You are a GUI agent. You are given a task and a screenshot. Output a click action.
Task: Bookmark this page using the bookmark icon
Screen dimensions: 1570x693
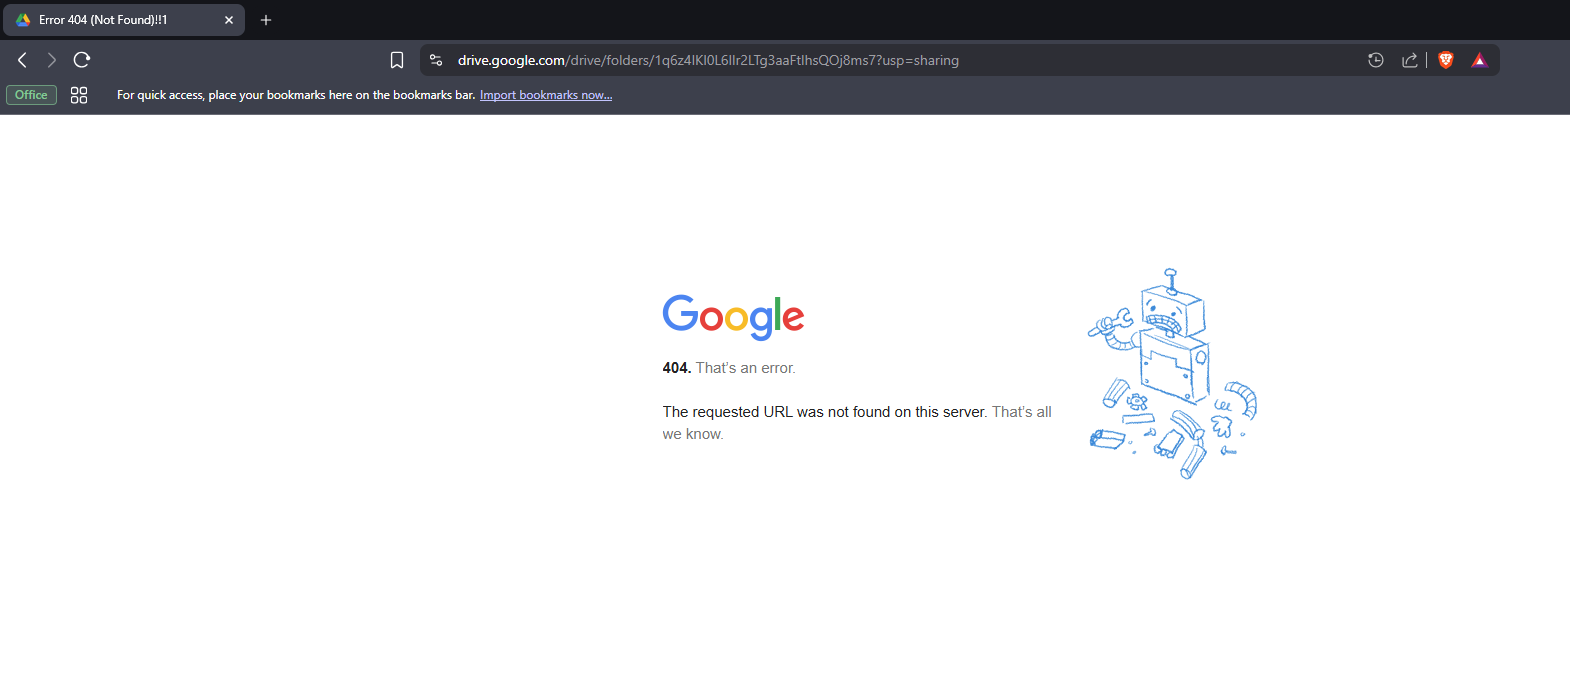(397, 60)
